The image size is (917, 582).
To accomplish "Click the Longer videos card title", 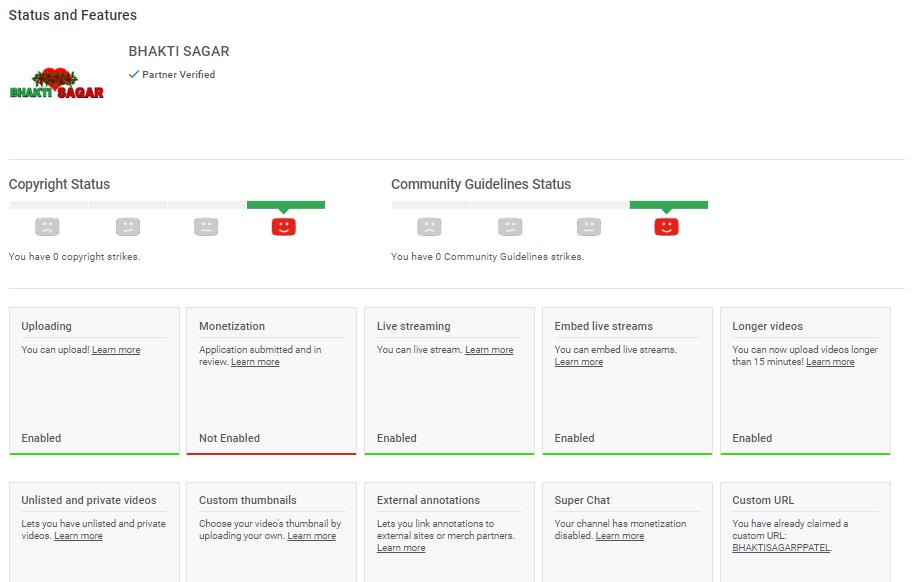I will [767, 326].
